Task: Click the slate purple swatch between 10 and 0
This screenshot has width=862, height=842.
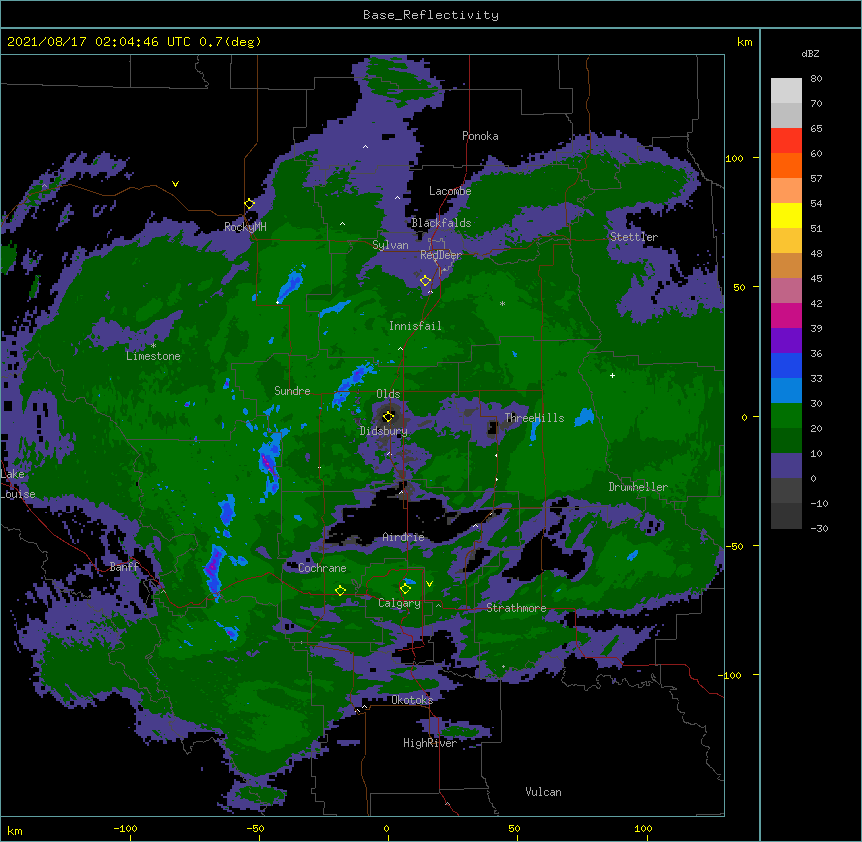Action: tap(786, 466)
